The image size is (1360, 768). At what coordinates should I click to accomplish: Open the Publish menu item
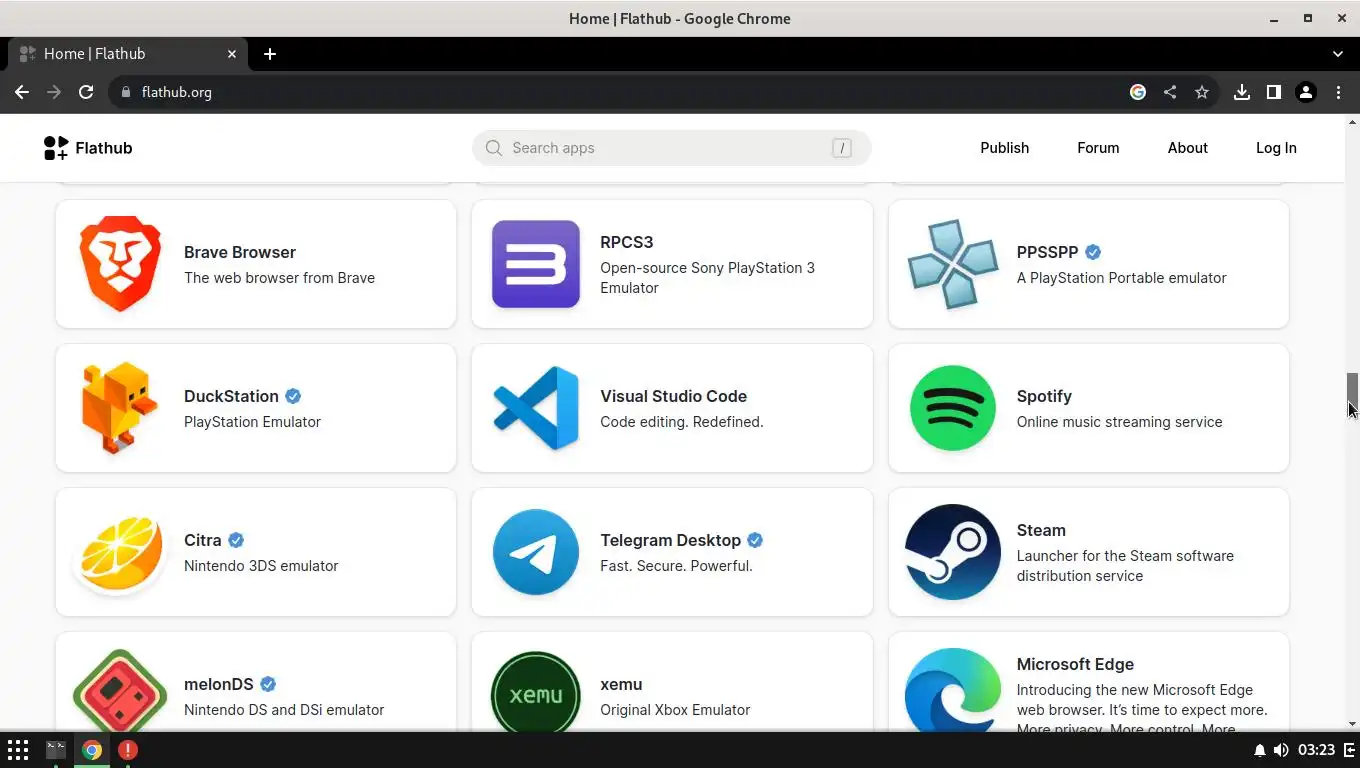(x=1004, y=148)
